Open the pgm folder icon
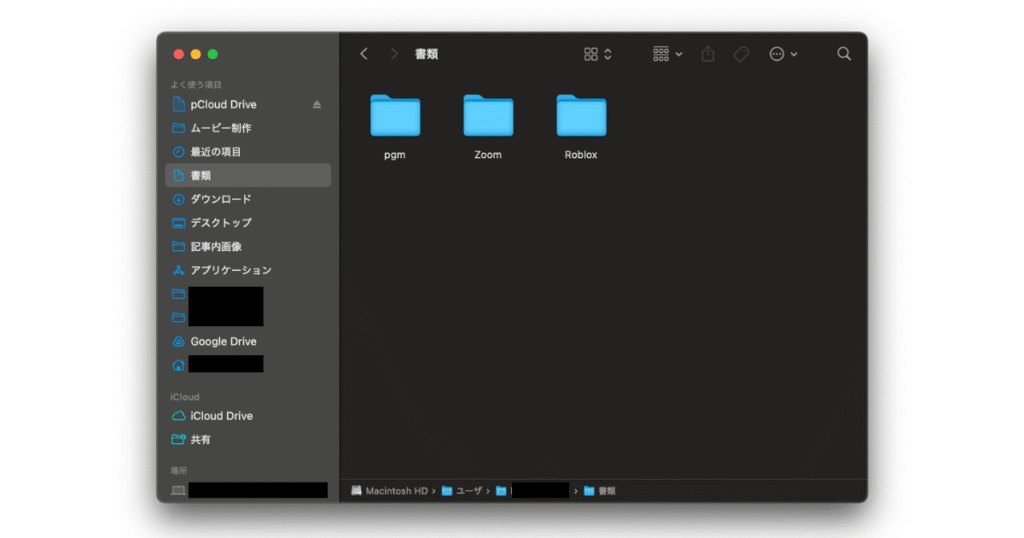The width and height of the screenshot is (1024, 538). tap(395, 115)
